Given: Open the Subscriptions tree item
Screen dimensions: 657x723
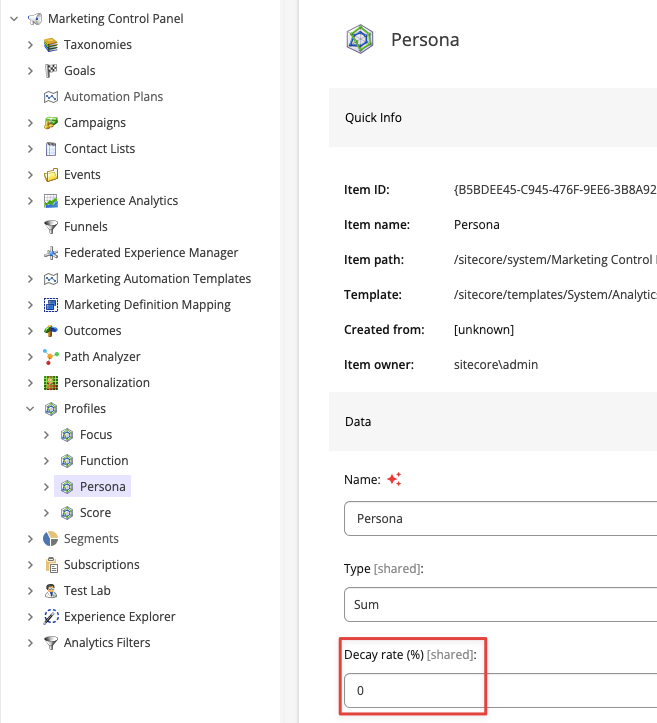Looking at the screenshot, I should 101,565.
